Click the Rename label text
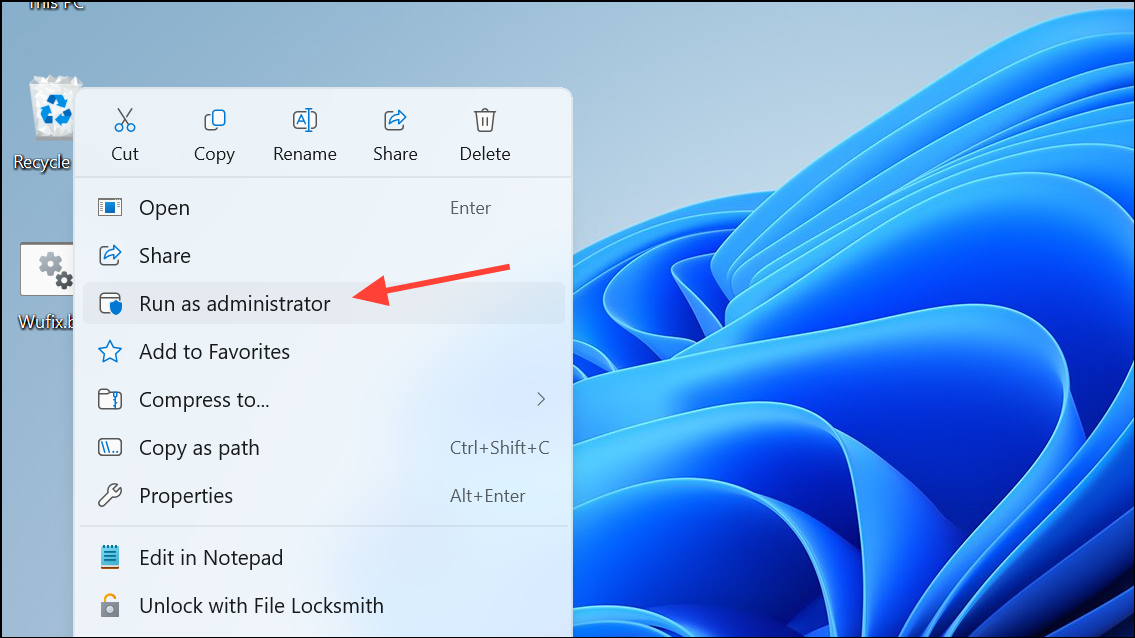This screenshot has height=638, width=1135. pos(305,154)
